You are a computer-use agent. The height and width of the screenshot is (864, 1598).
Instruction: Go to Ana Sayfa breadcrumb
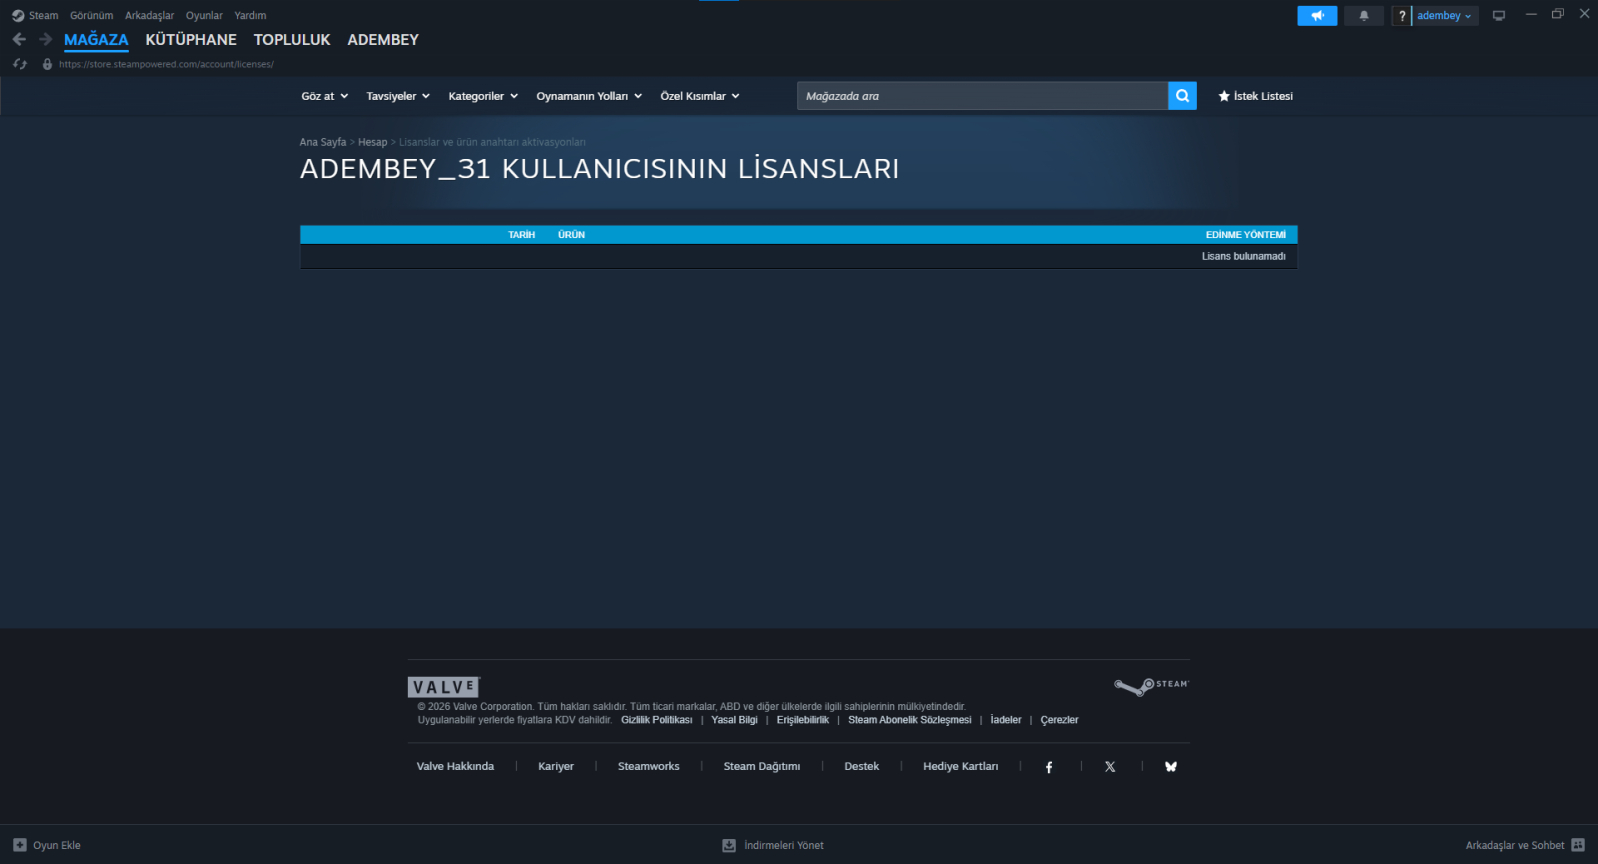pyautogui.click(x=322, y=142)
